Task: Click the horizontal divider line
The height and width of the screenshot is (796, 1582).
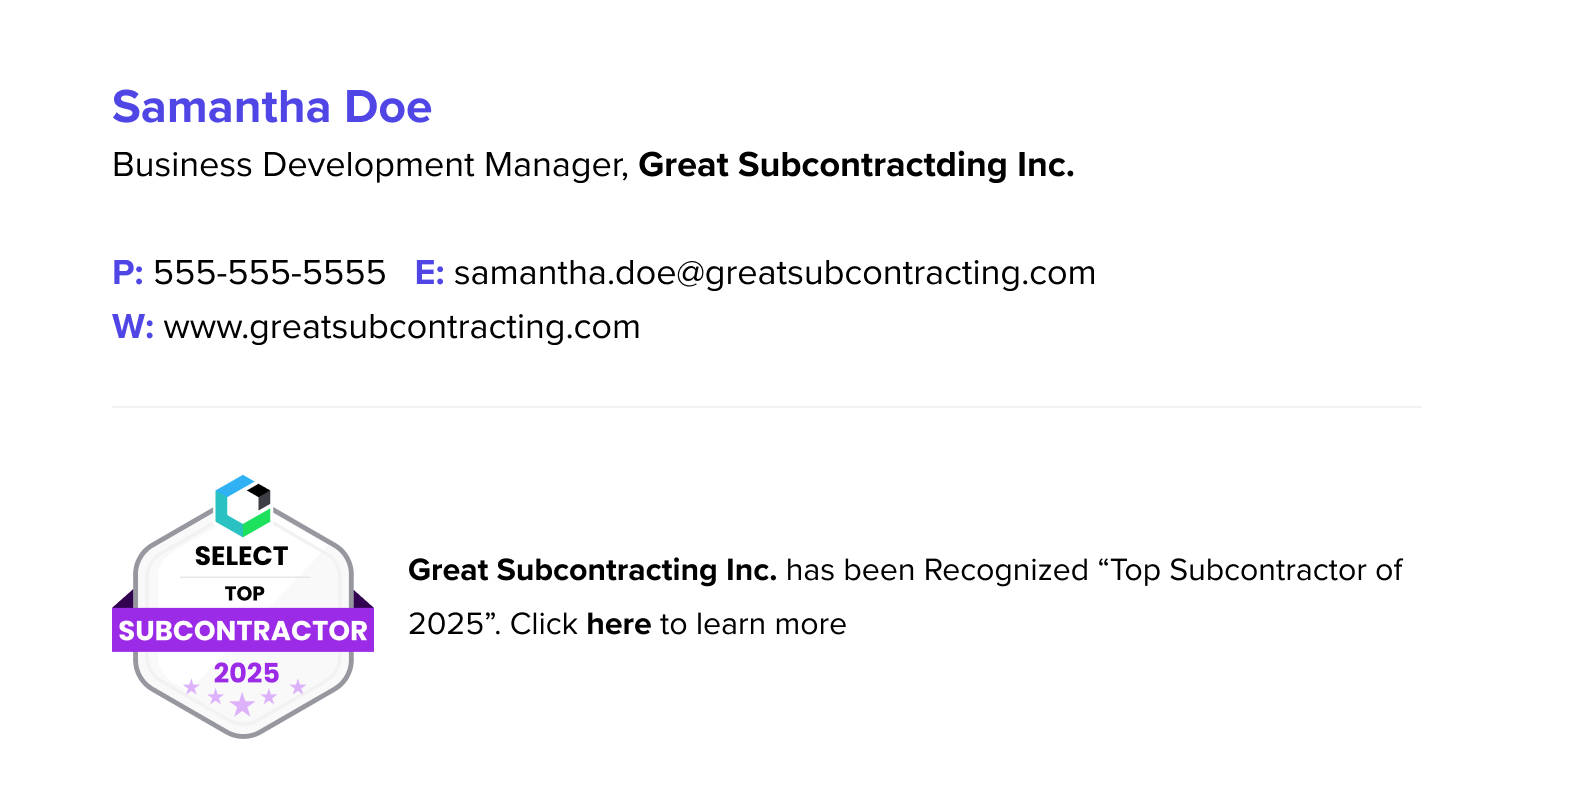Action: (766, 407)
